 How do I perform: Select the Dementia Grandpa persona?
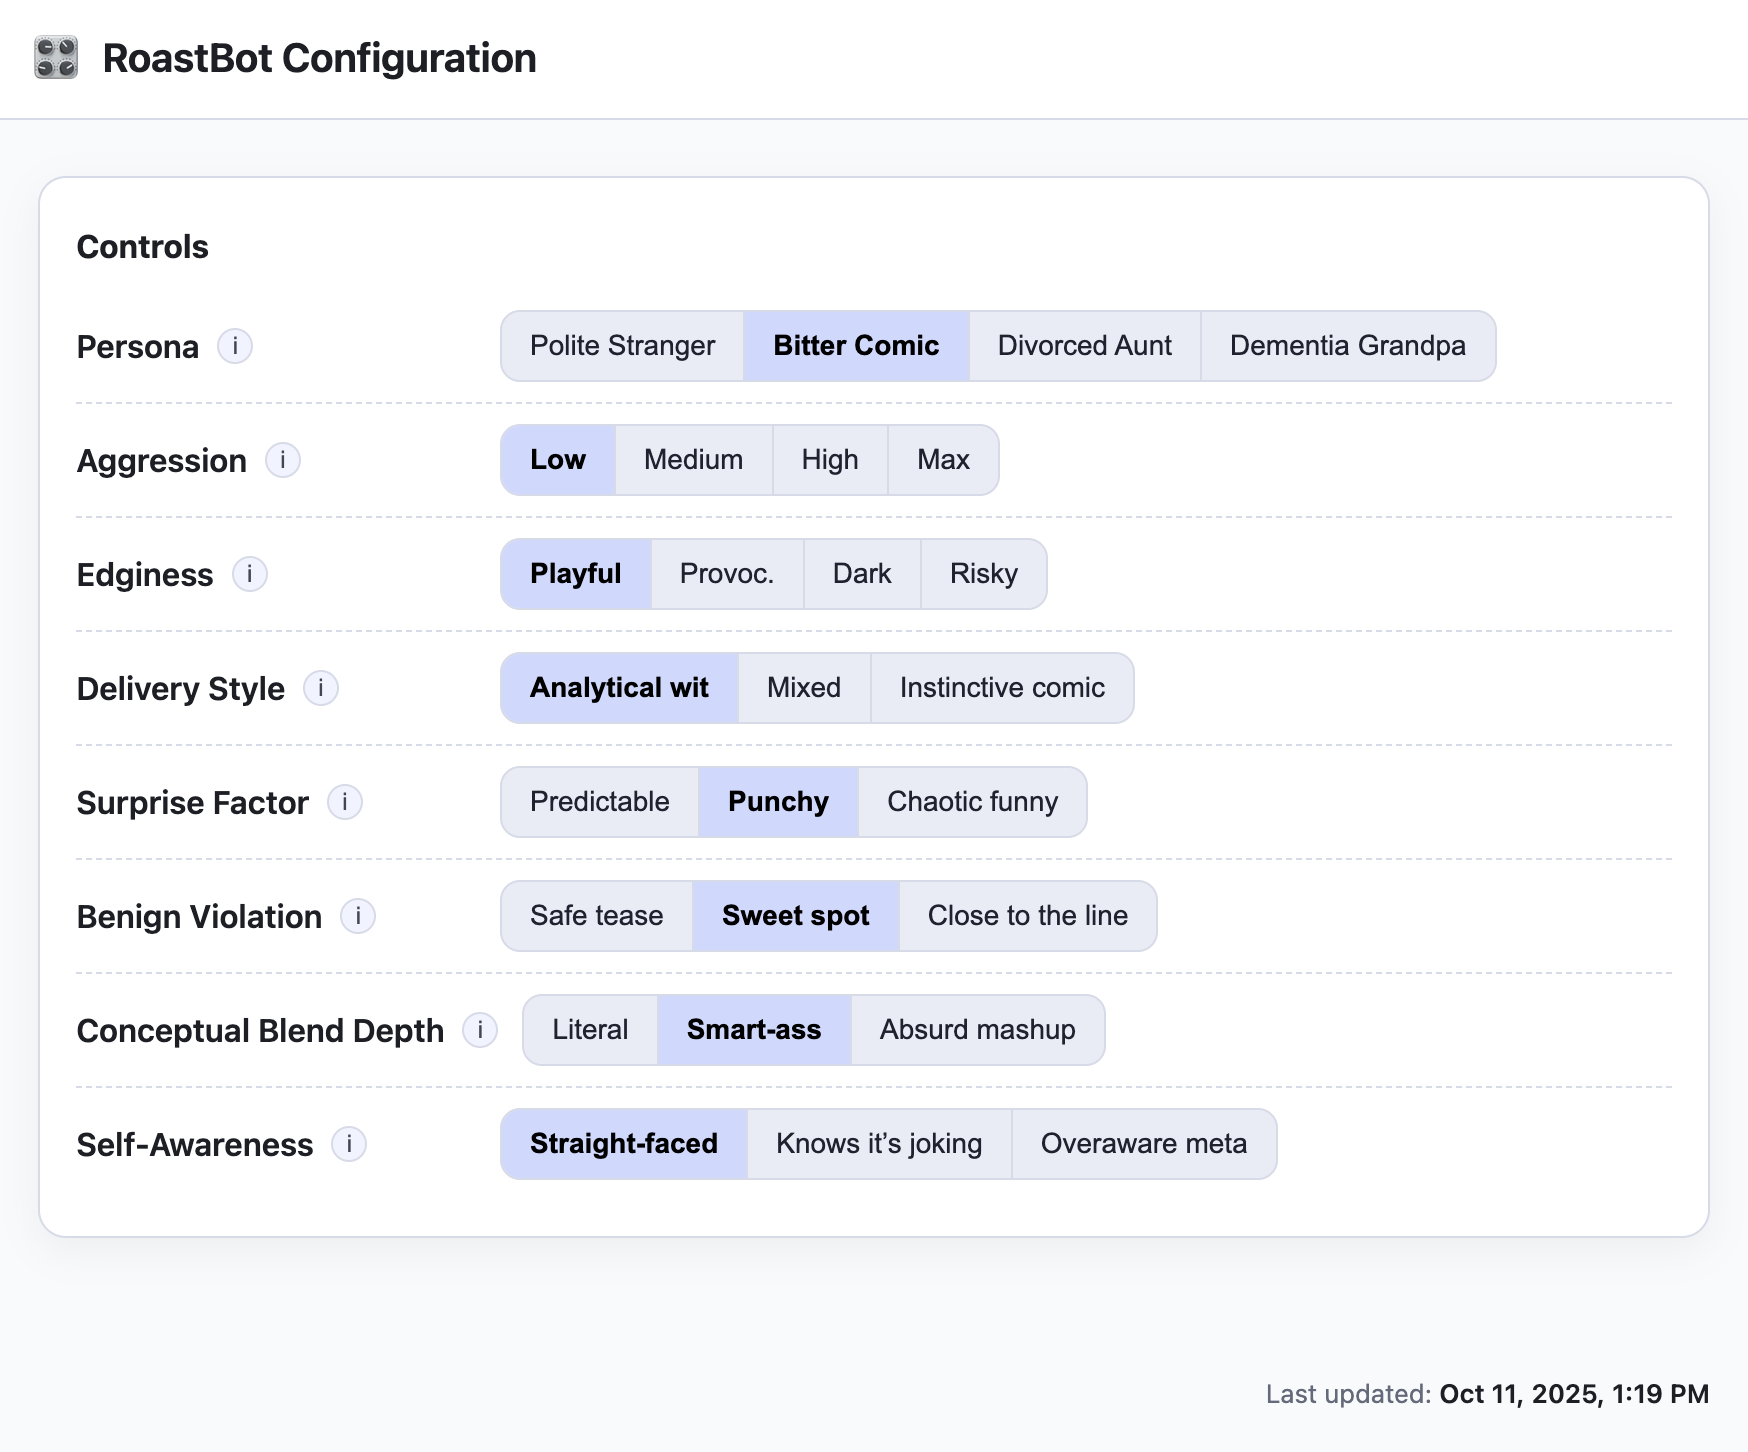1347,346
